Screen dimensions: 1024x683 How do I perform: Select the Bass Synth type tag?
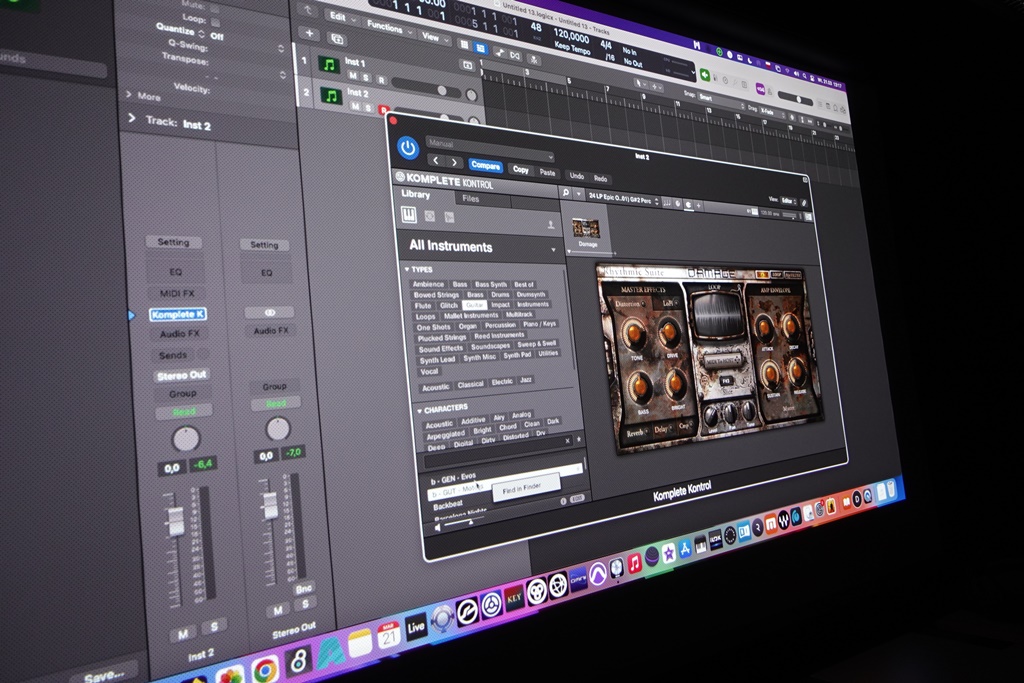pos(490,285)
